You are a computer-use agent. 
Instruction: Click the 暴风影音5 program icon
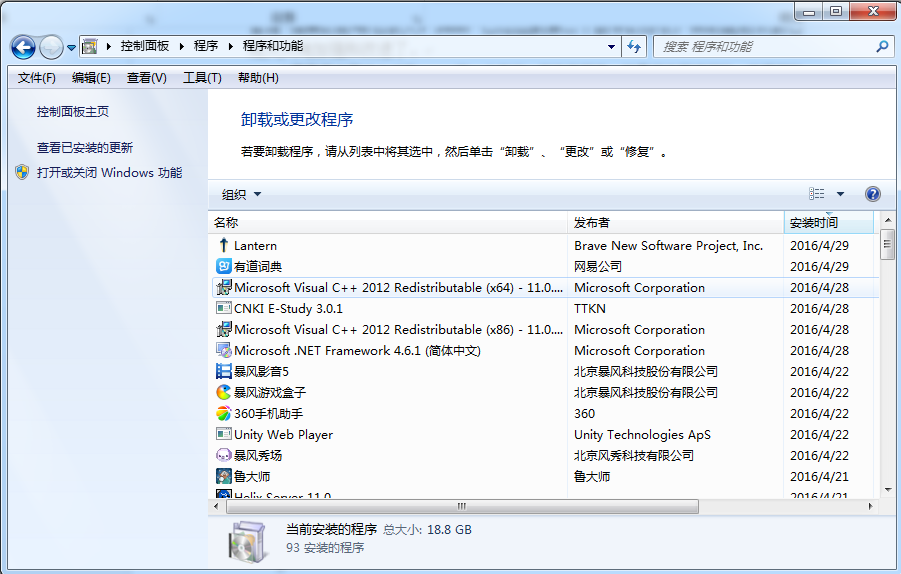(224, 371)
